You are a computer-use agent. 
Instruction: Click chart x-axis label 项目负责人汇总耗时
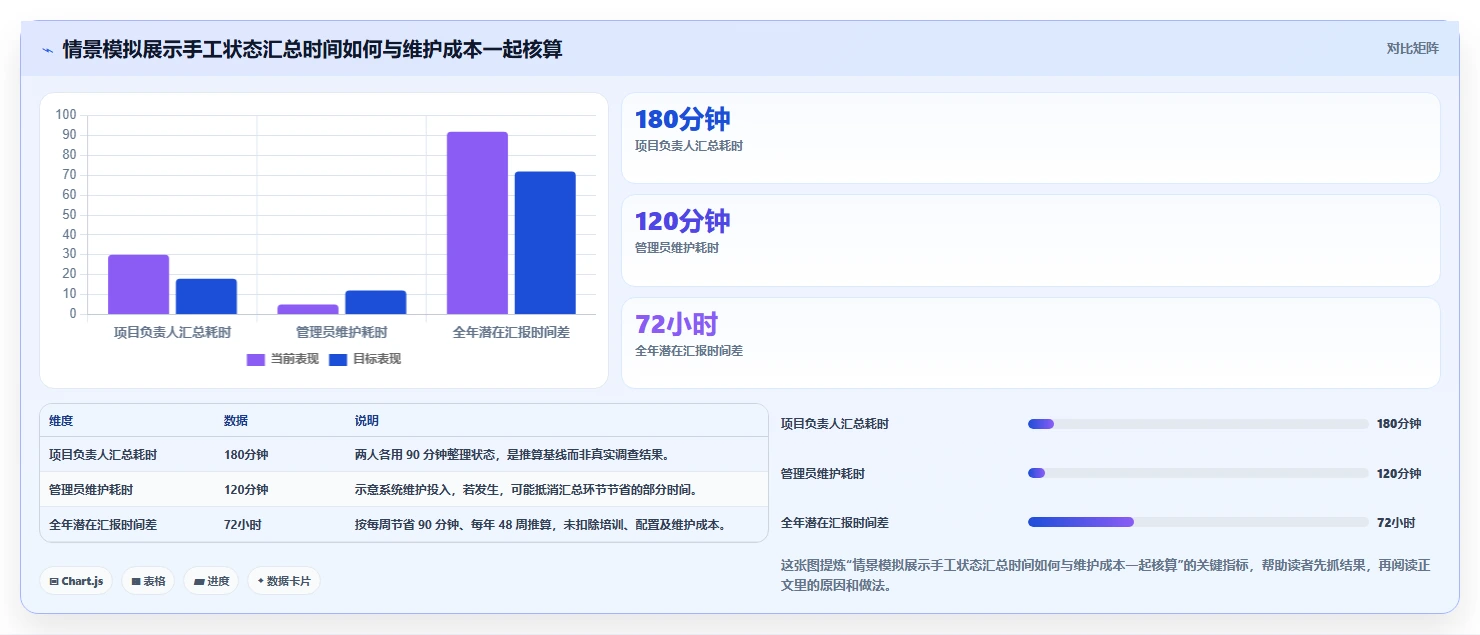[x=172, y=332]
